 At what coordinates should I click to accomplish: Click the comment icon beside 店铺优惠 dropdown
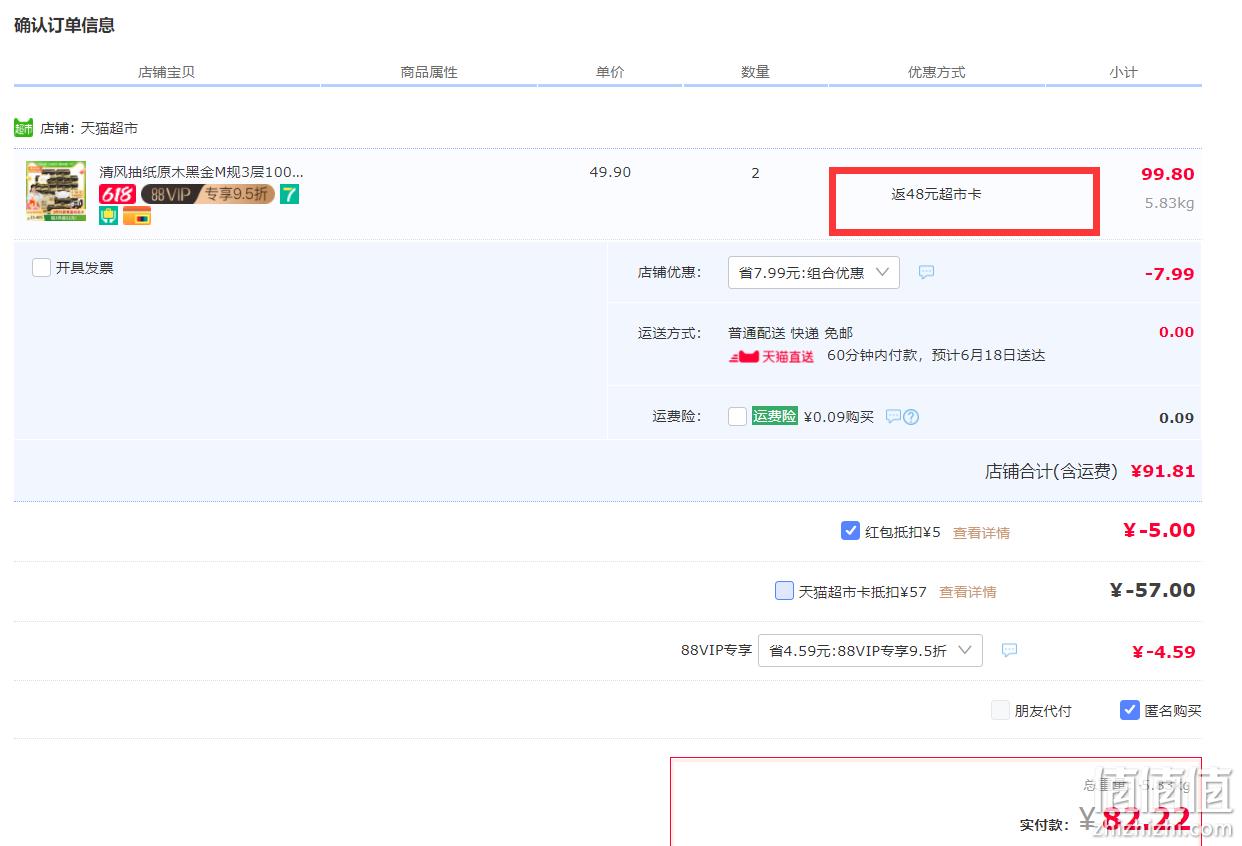tap(926, 272)
